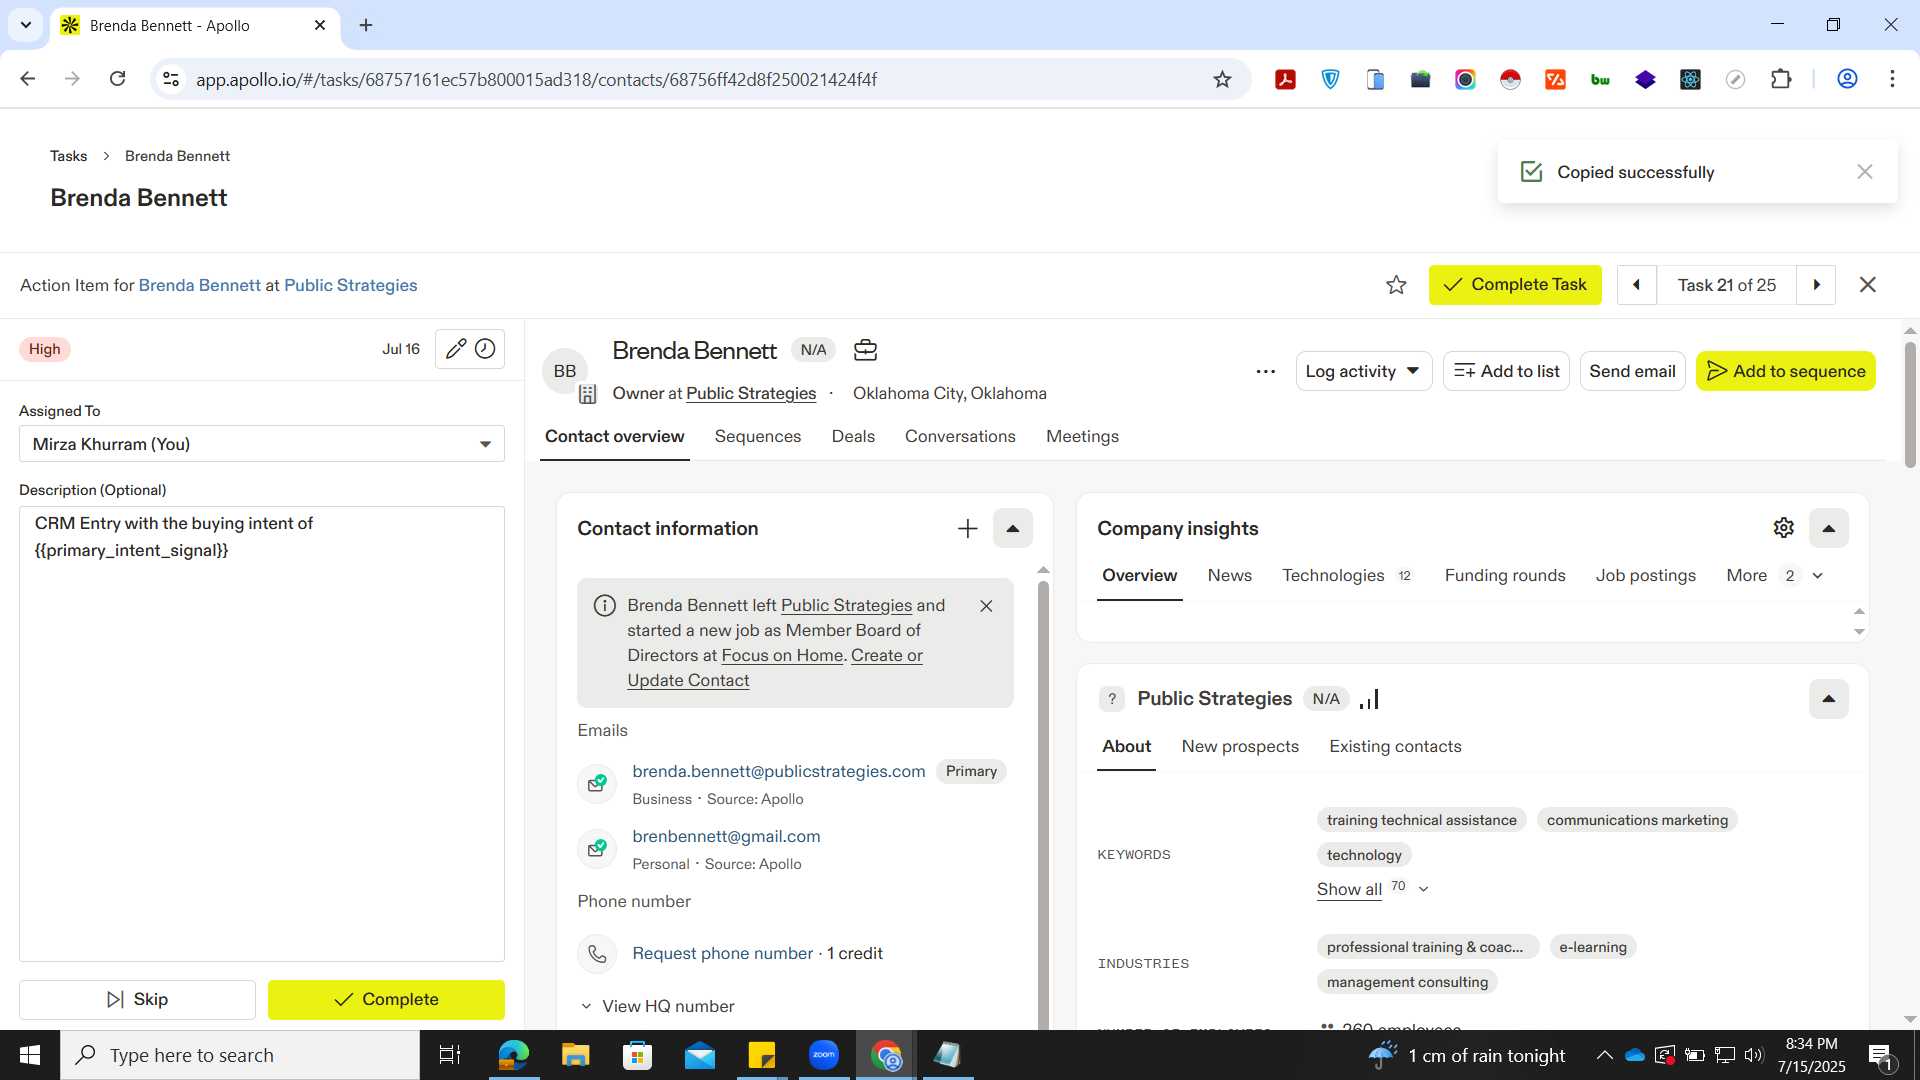
Task: Click the yellow Complete Task button
Action: pos(1515,285)
